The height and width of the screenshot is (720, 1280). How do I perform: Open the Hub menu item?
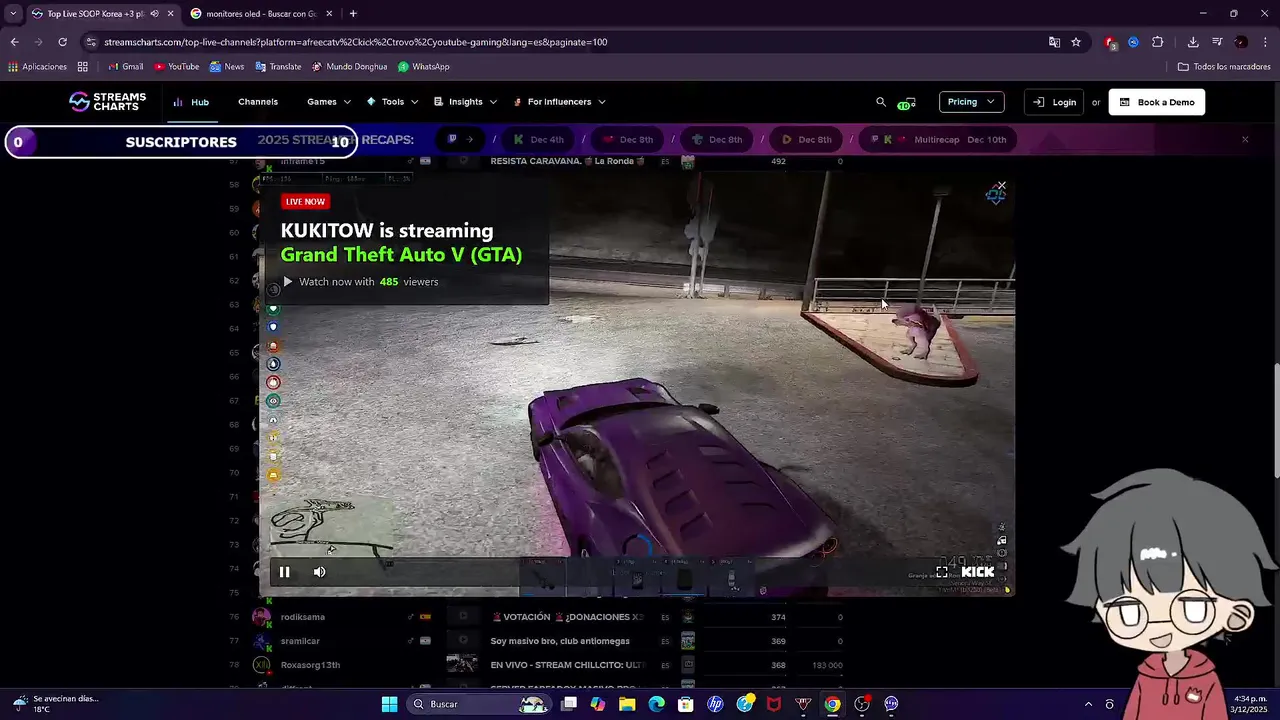191,102
